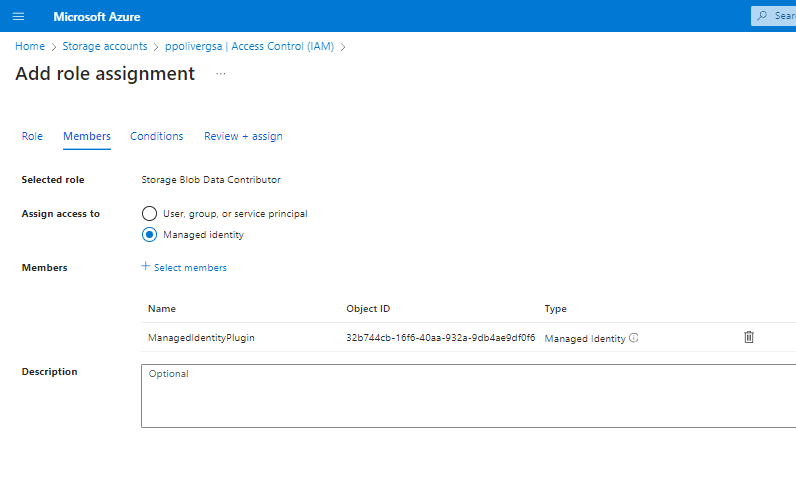Click the Type column header

(555, 309)
